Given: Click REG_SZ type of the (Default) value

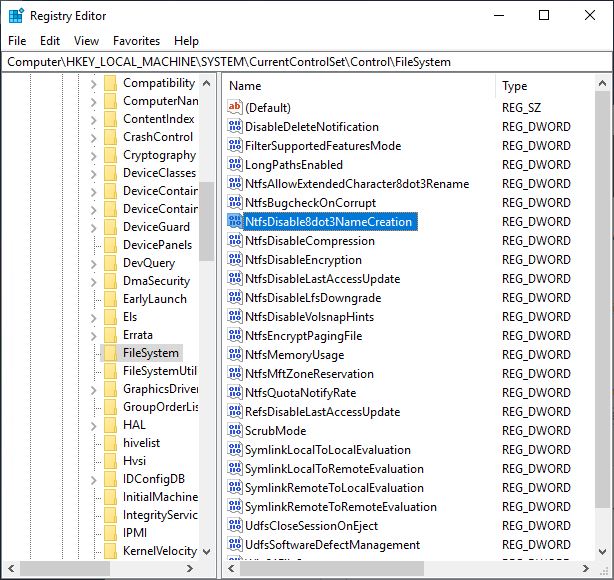Looking at the screenshot, I should pyautogui.click(x=521, y=107).
